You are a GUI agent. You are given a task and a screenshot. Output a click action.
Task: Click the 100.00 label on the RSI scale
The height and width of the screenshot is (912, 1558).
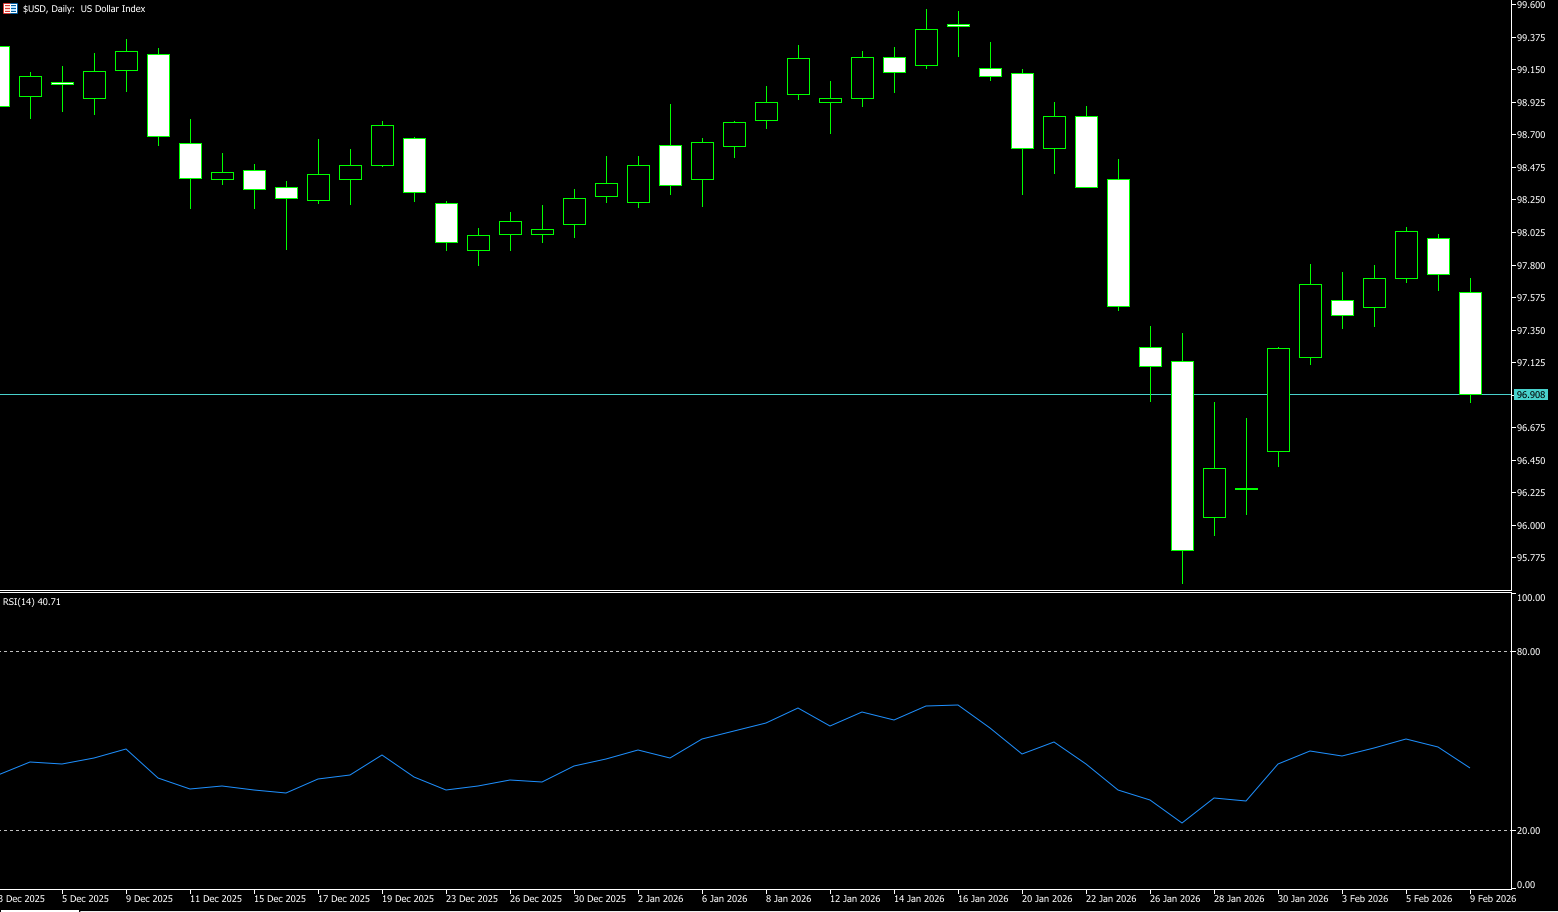[x=1531, y=598]
